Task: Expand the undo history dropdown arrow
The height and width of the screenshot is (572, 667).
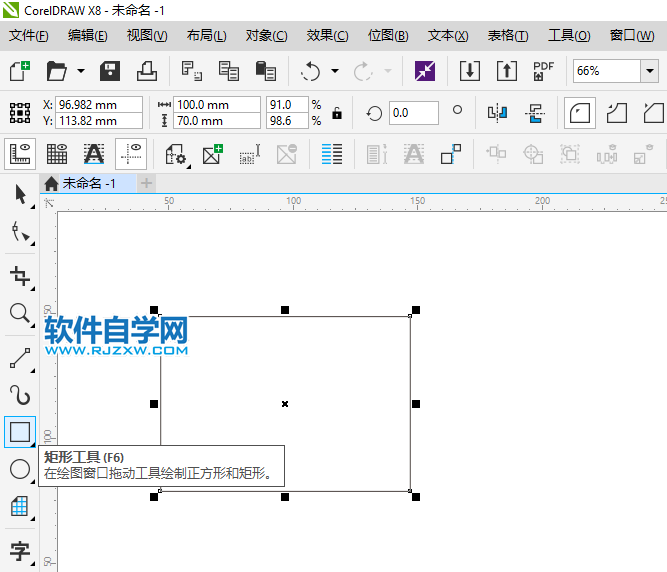Action: point(335,71)
